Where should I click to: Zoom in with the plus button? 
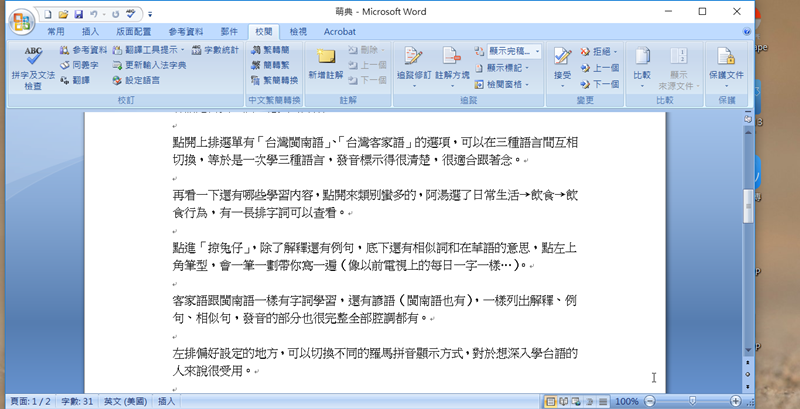735,401
